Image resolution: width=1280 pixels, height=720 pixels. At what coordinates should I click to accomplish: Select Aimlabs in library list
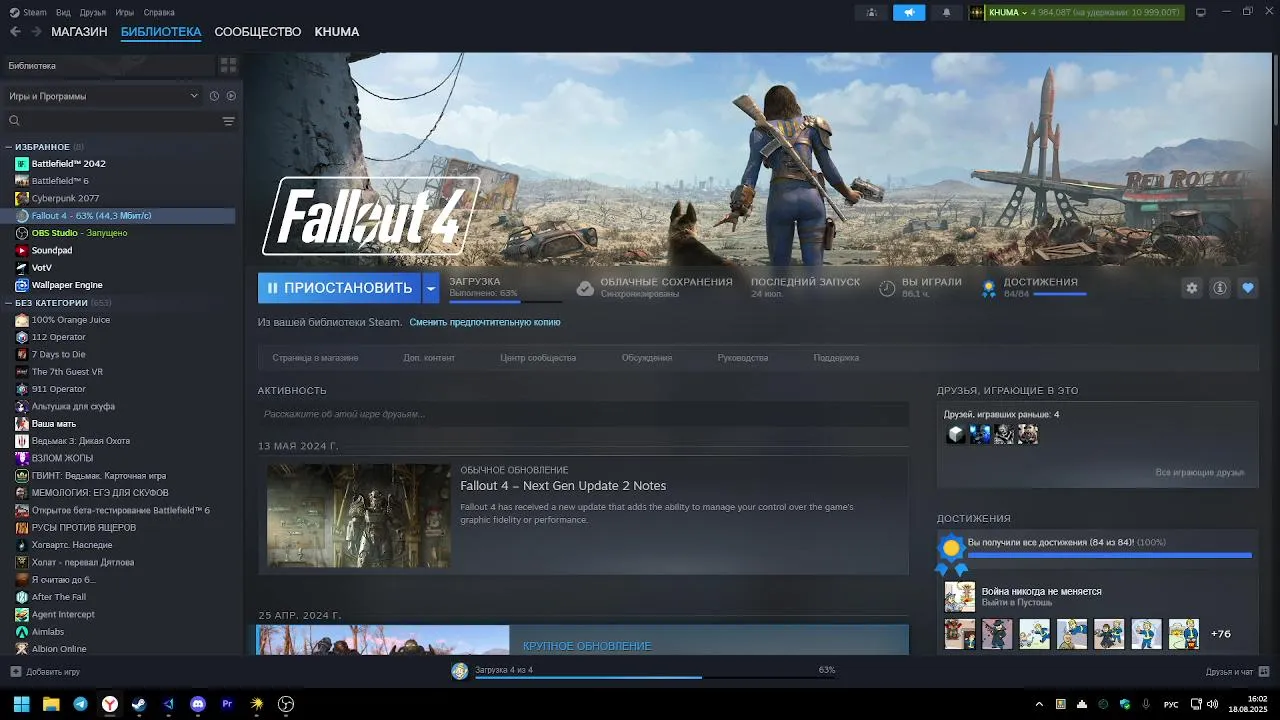pos(47,632)
